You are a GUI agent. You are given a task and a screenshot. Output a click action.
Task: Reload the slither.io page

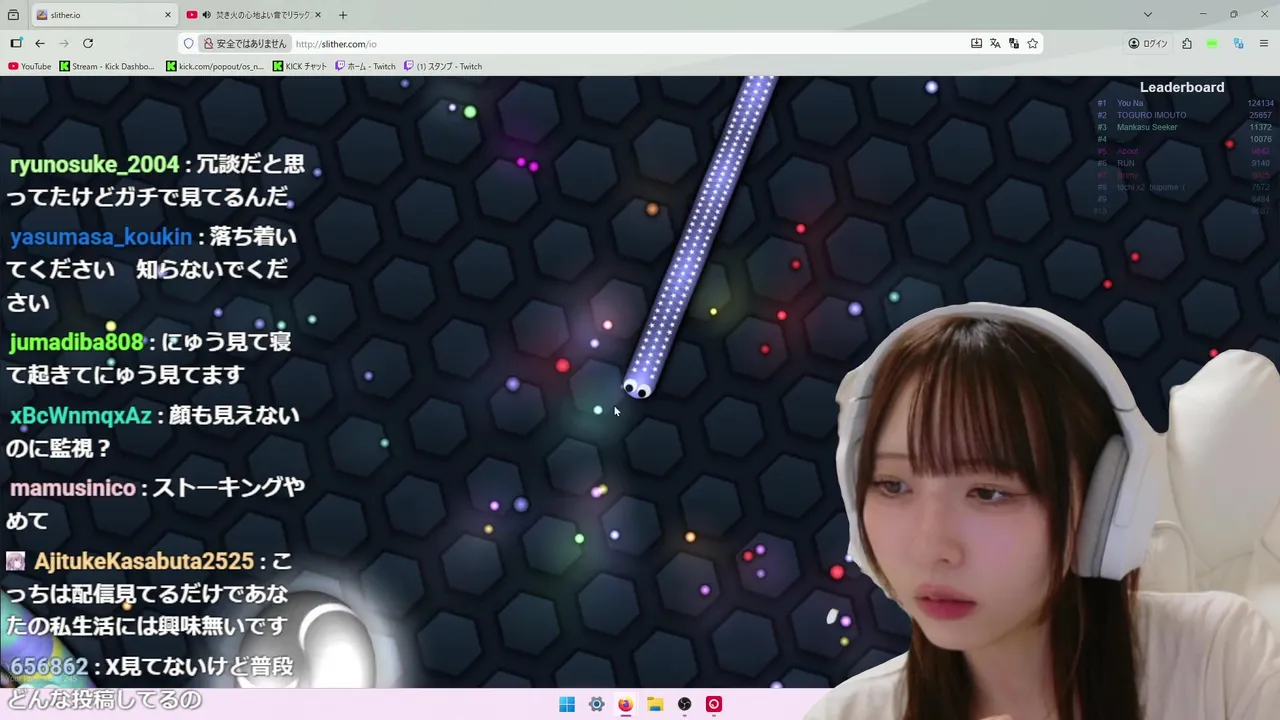(88, 43)
